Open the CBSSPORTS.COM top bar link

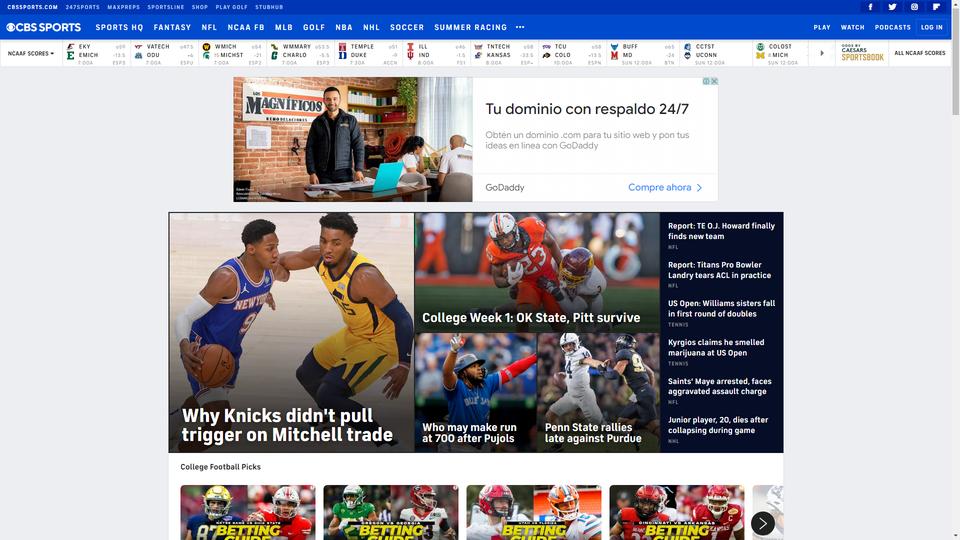pos(32,7)
